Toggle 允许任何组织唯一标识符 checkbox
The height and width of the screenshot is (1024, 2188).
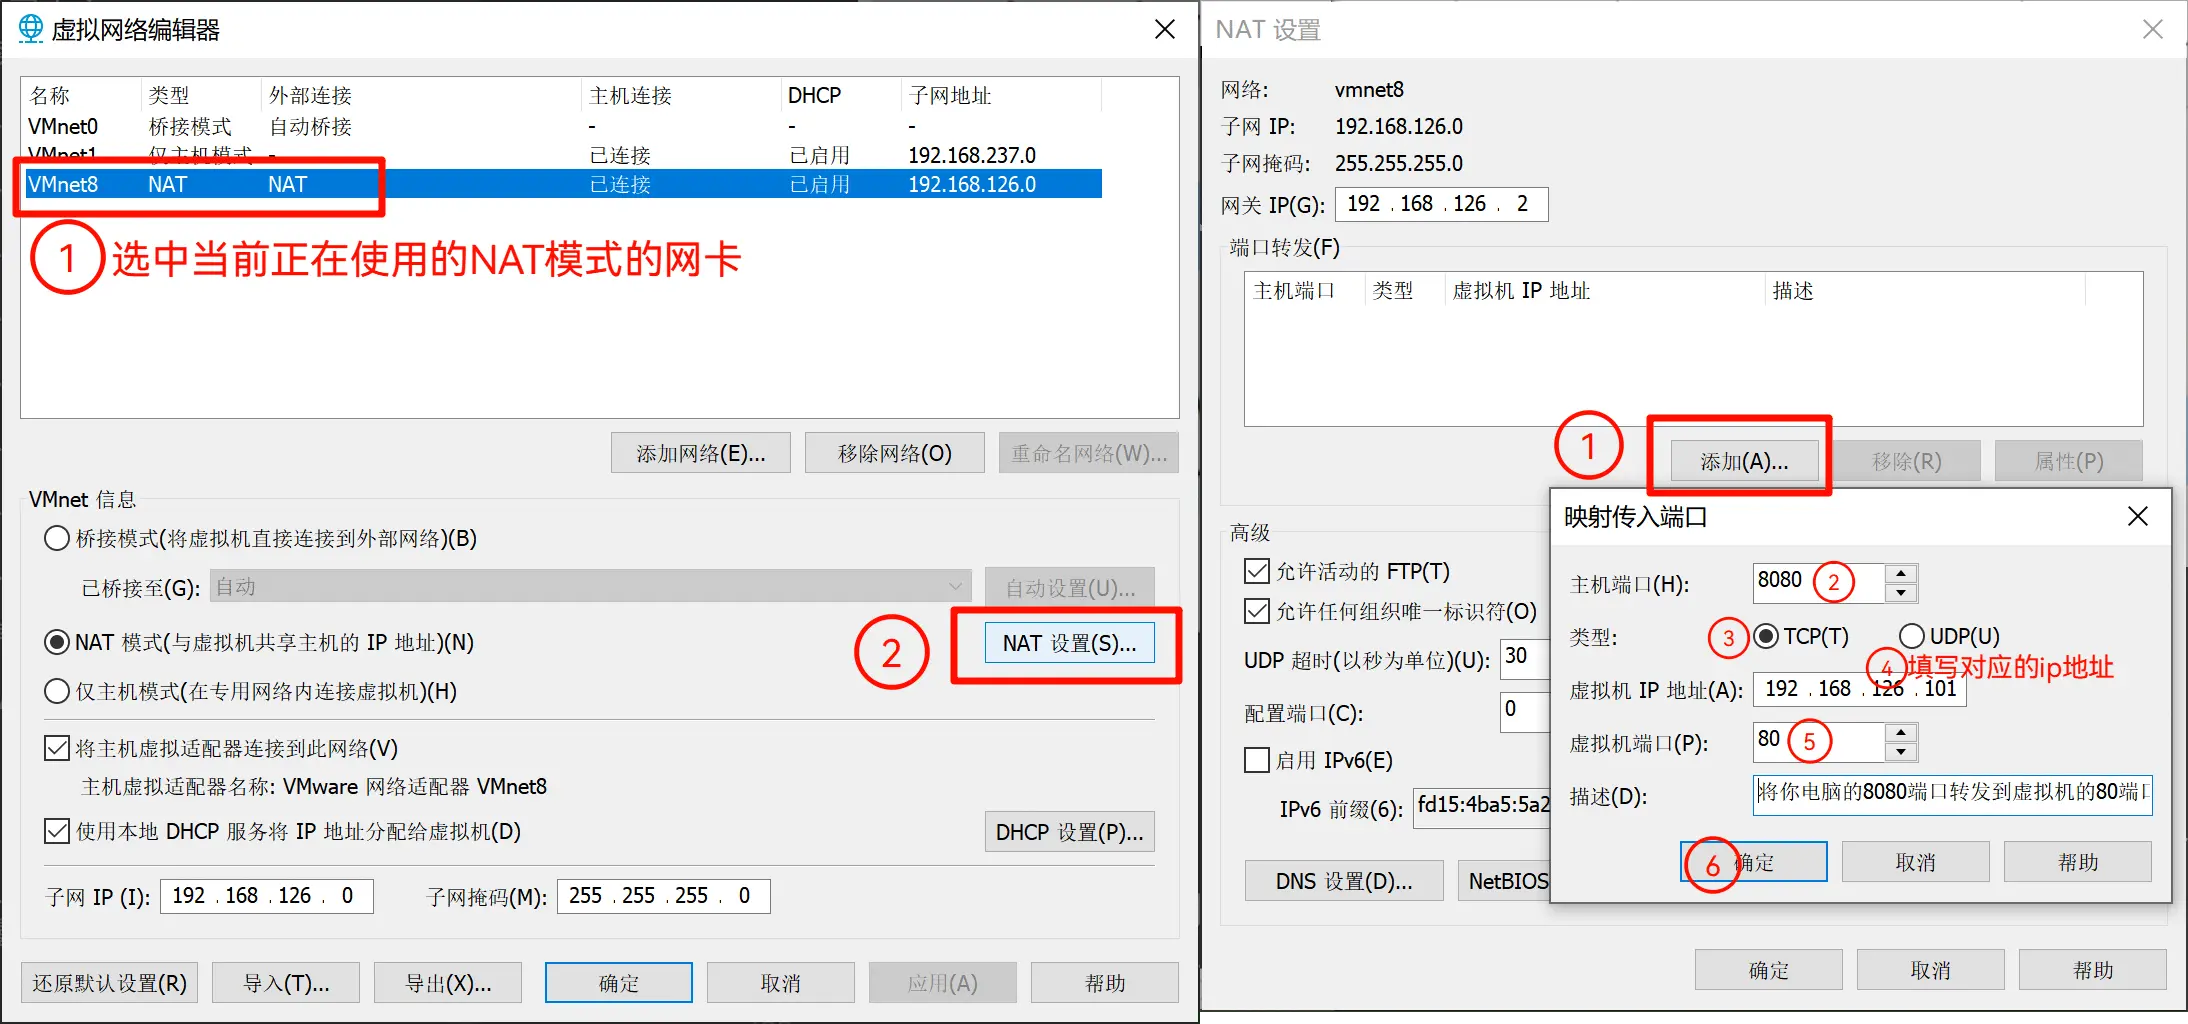click(1257, 611)
